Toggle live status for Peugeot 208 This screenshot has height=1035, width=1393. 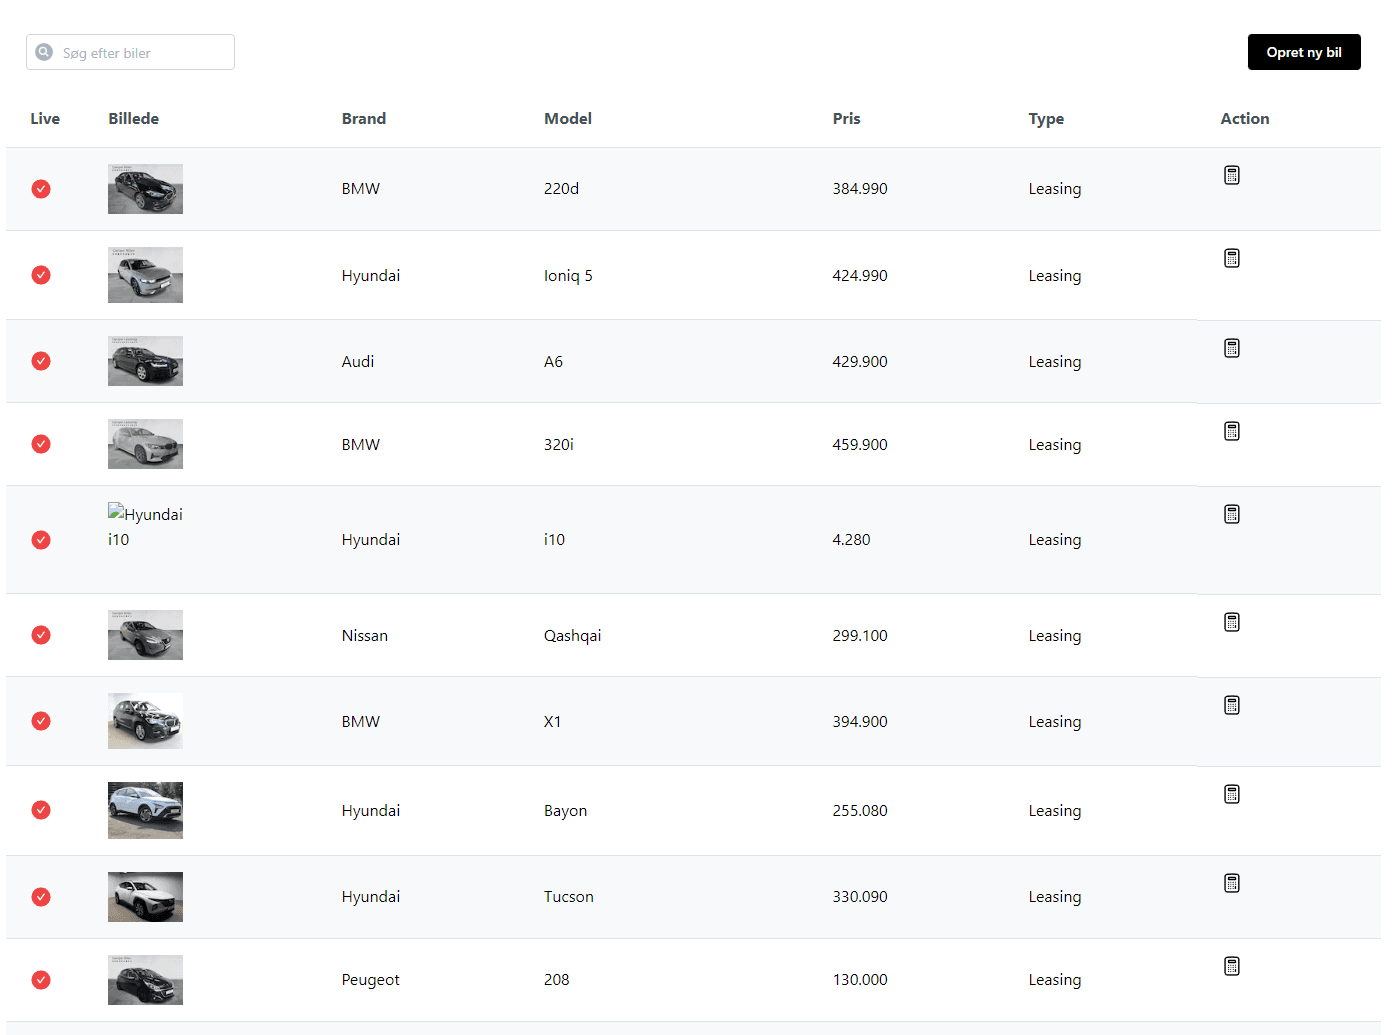41,980
